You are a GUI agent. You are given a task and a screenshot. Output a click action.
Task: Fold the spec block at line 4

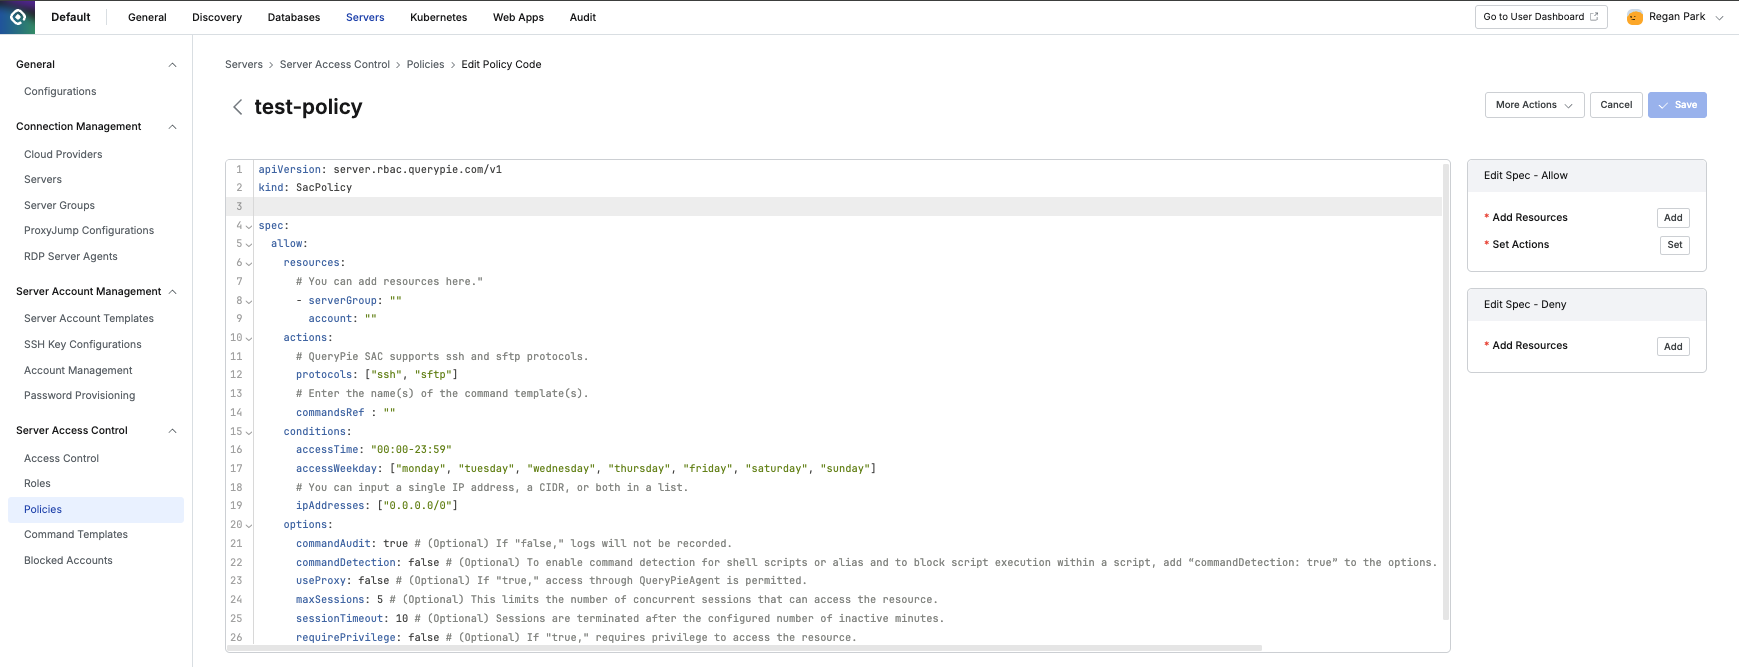tap(249, 226)
